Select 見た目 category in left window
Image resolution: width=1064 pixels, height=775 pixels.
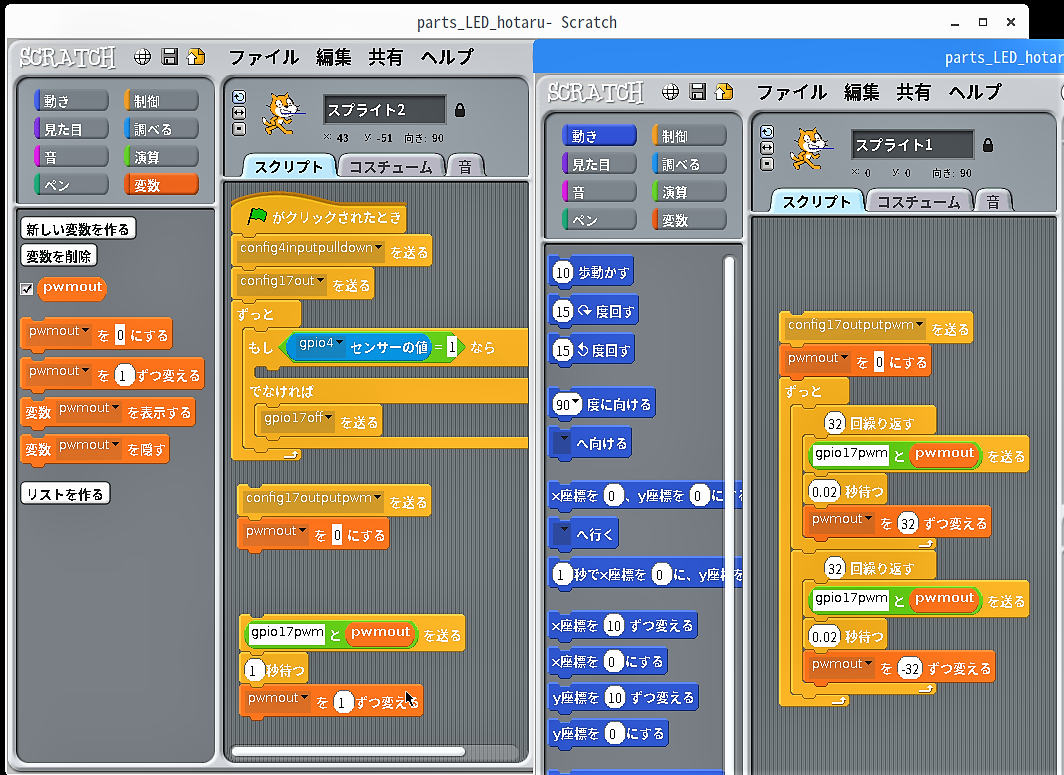coord(71,128)
